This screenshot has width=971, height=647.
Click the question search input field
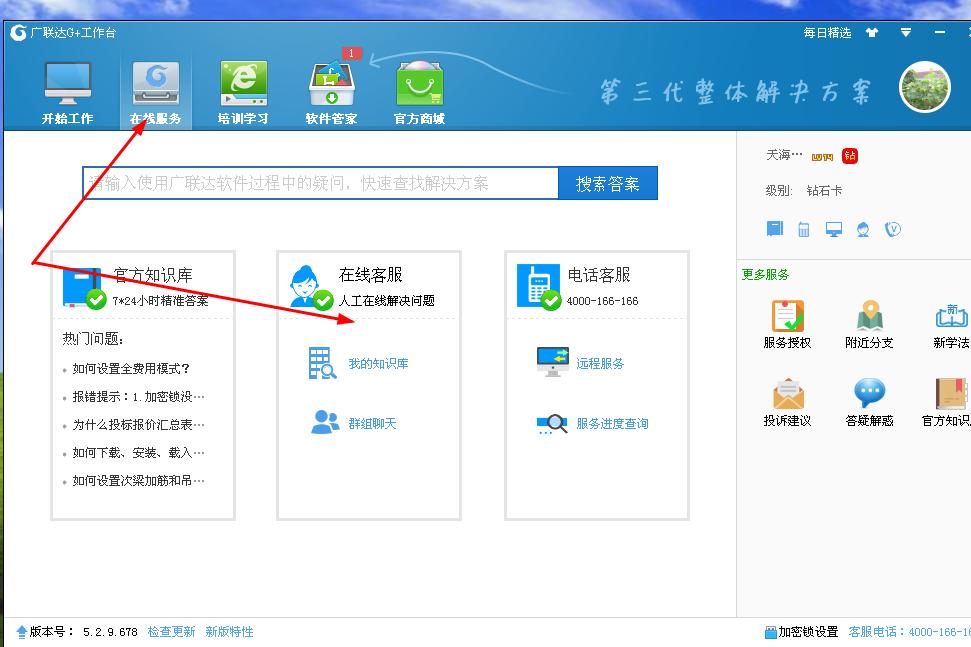click(x=321, y=183)
